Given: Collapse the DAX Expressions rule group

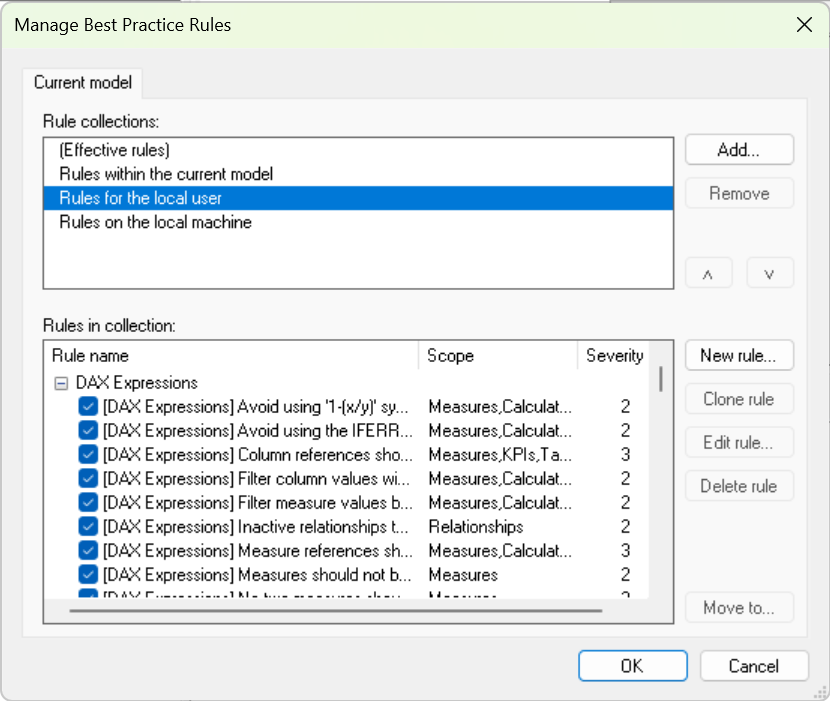Looking at the screenshot, I should pyautogui.click(x=64, y=382).
